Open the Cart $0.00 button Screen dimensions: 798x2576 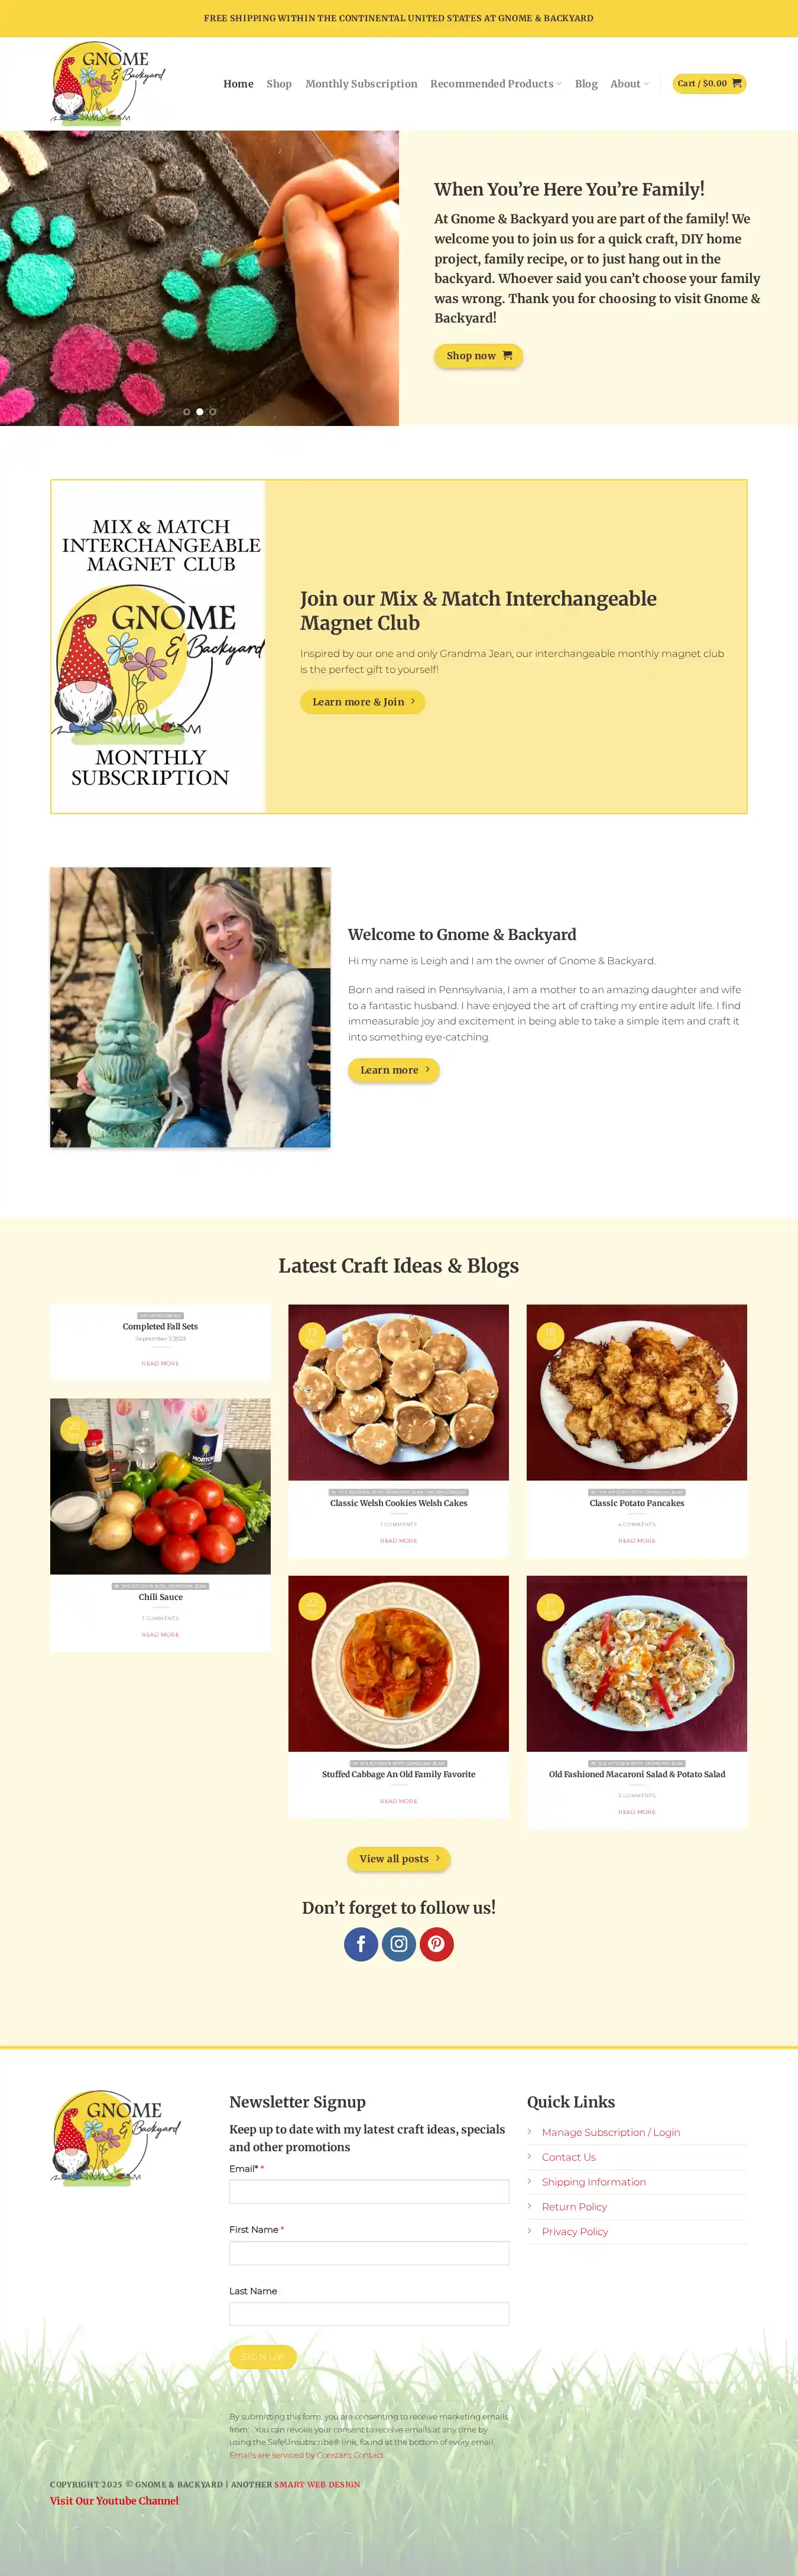709,83
